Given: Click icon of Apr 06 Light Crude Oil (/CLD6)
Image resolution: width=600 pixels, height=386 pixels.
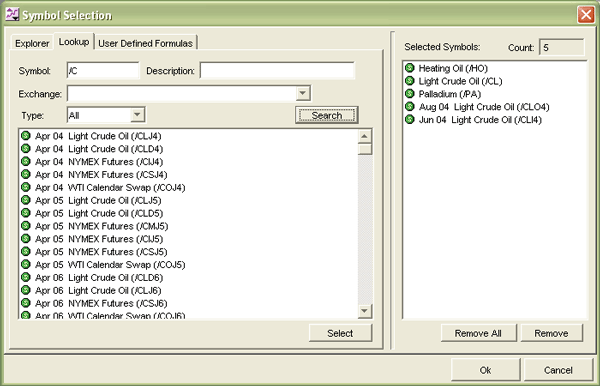Looking at the screenshot, I should pyautogui.click(x=26, y=277).
